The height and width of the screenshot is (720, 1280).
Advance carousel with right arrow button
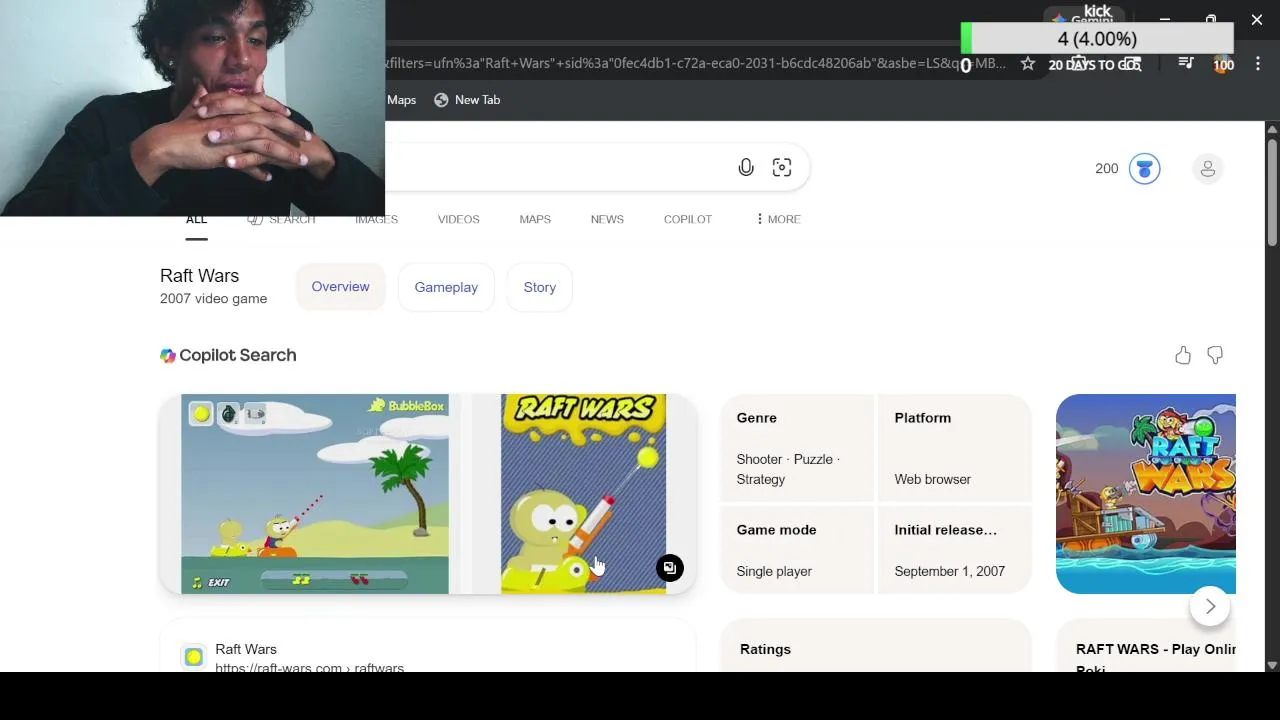1210,606
